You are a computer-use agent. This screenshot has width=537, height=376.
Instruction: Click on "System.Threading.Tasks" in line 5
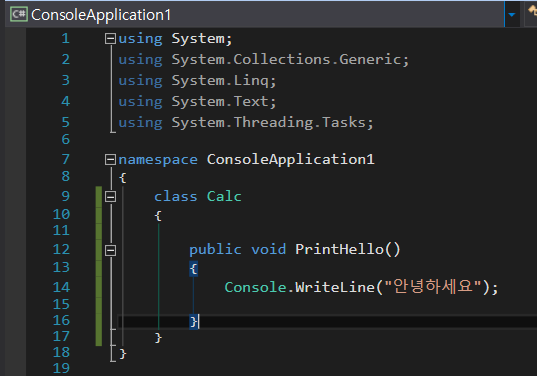(x=268, y=123)
